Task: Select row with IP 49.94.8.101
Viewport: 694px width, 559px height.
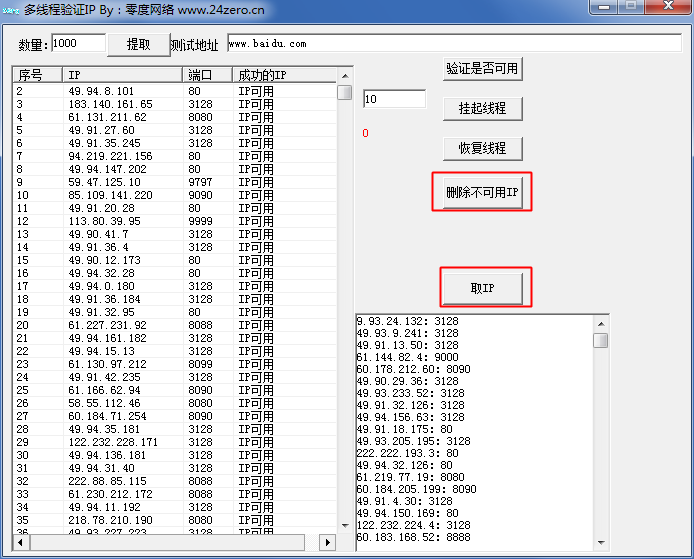Action: tap(175, 91)
